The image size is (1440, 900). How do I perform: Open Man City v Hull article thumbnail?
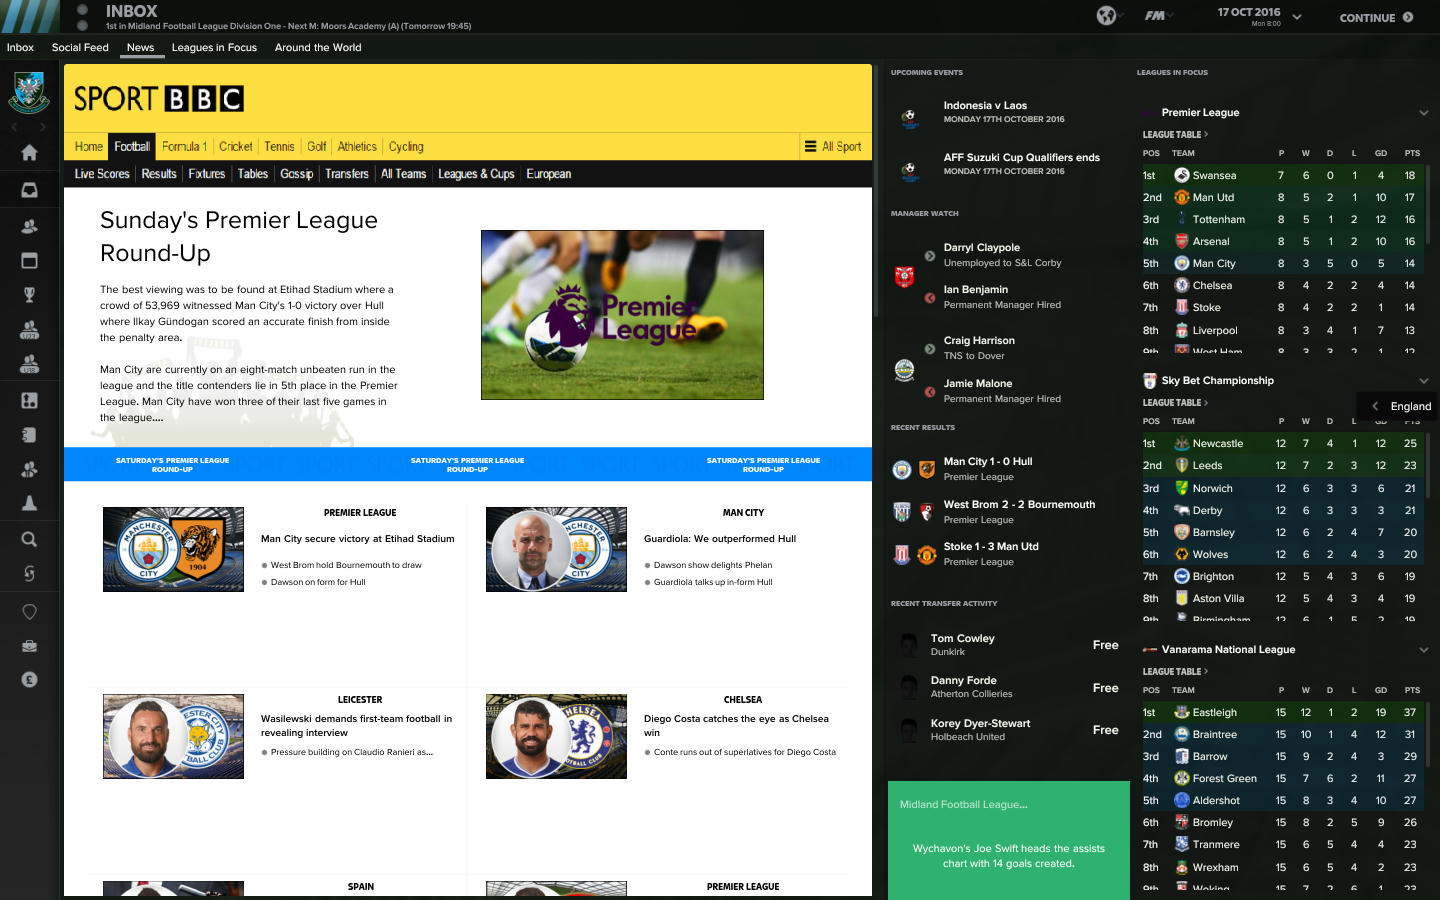tap(173, 549)
